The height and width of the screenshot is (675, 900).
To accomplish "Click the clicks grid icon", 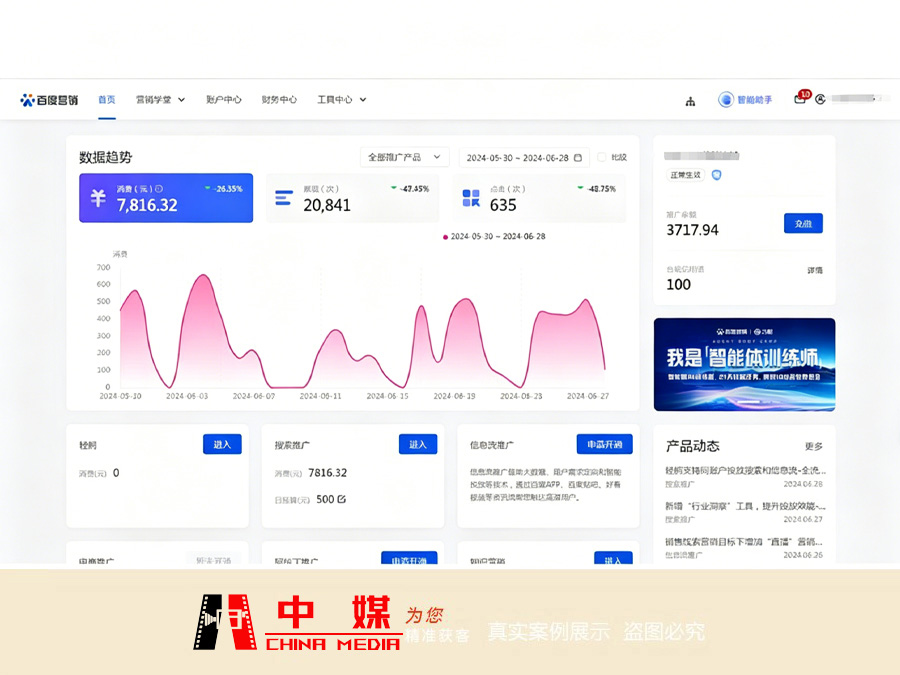I will (471, 198).
